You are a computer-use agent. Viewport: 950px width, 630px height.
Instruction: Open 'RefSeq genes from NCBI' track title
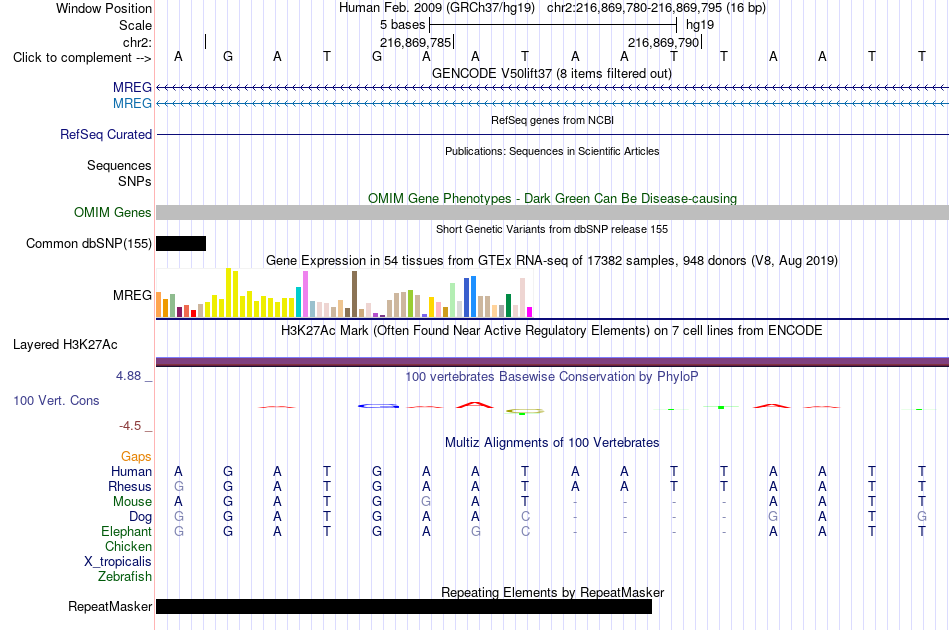552,120
